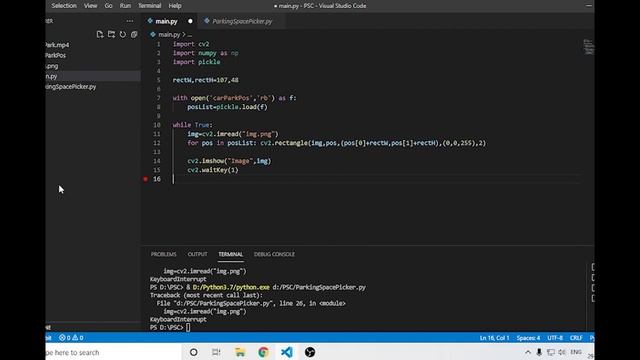The width and height of the screenshot is (640, 360).
Task: Open File Explorer from the taskbar
Action: pos(240,352)
